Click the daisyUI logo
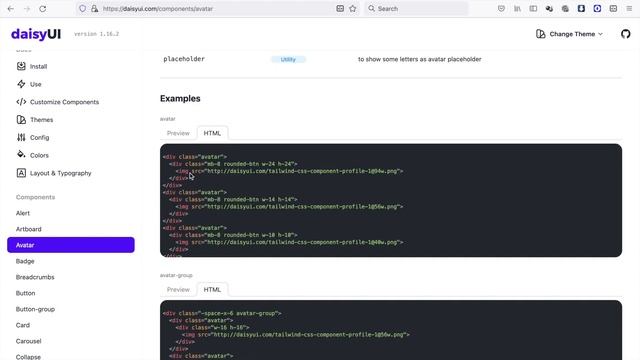 coord(36,34)
